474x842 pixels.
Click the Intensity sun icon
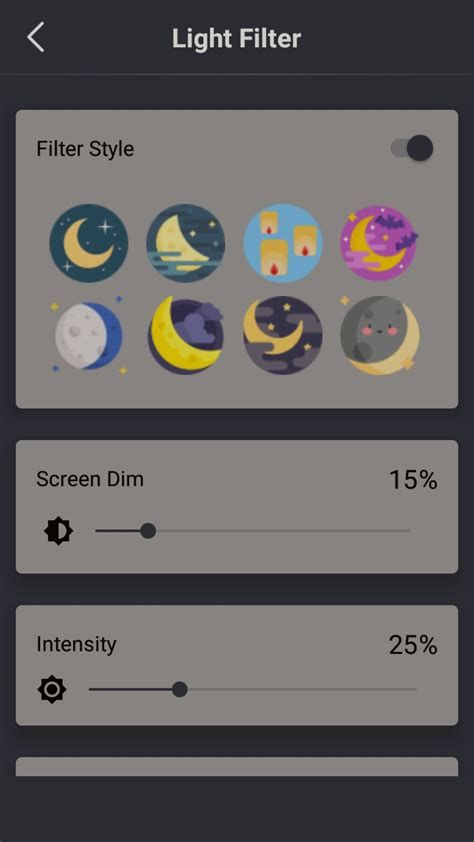pos(52,689)
